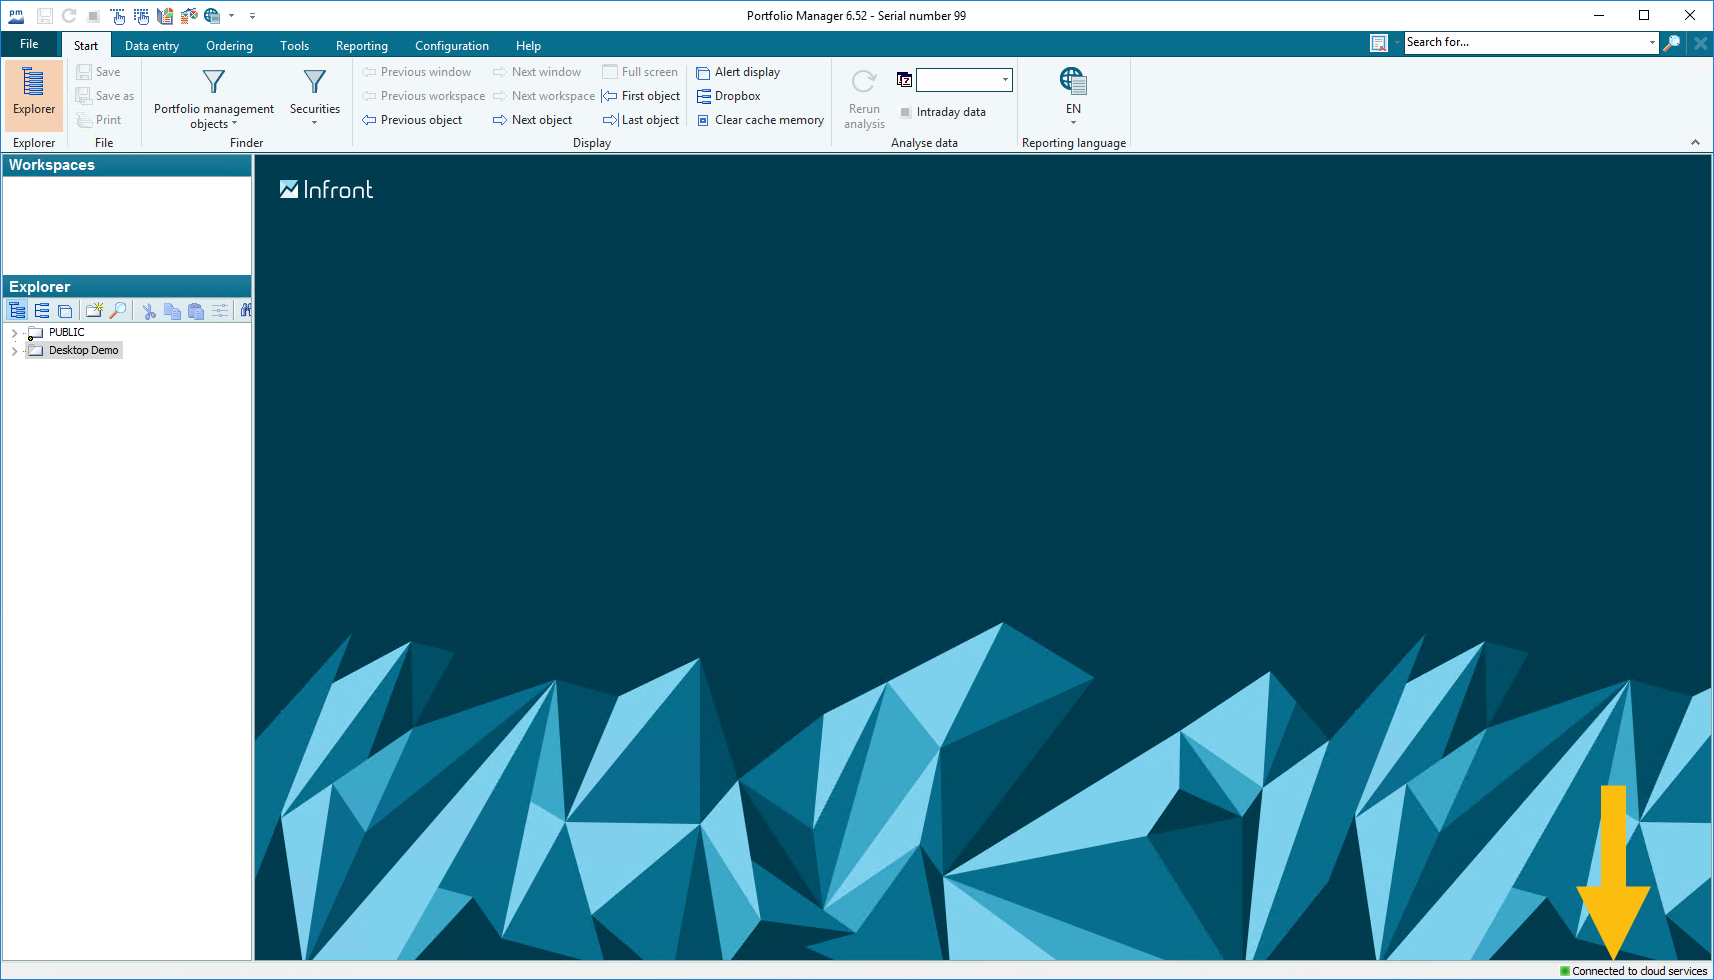Screen dimensions: 1714x980
Task: Open the Data entry ribbon tab
Action: [152, 46]
